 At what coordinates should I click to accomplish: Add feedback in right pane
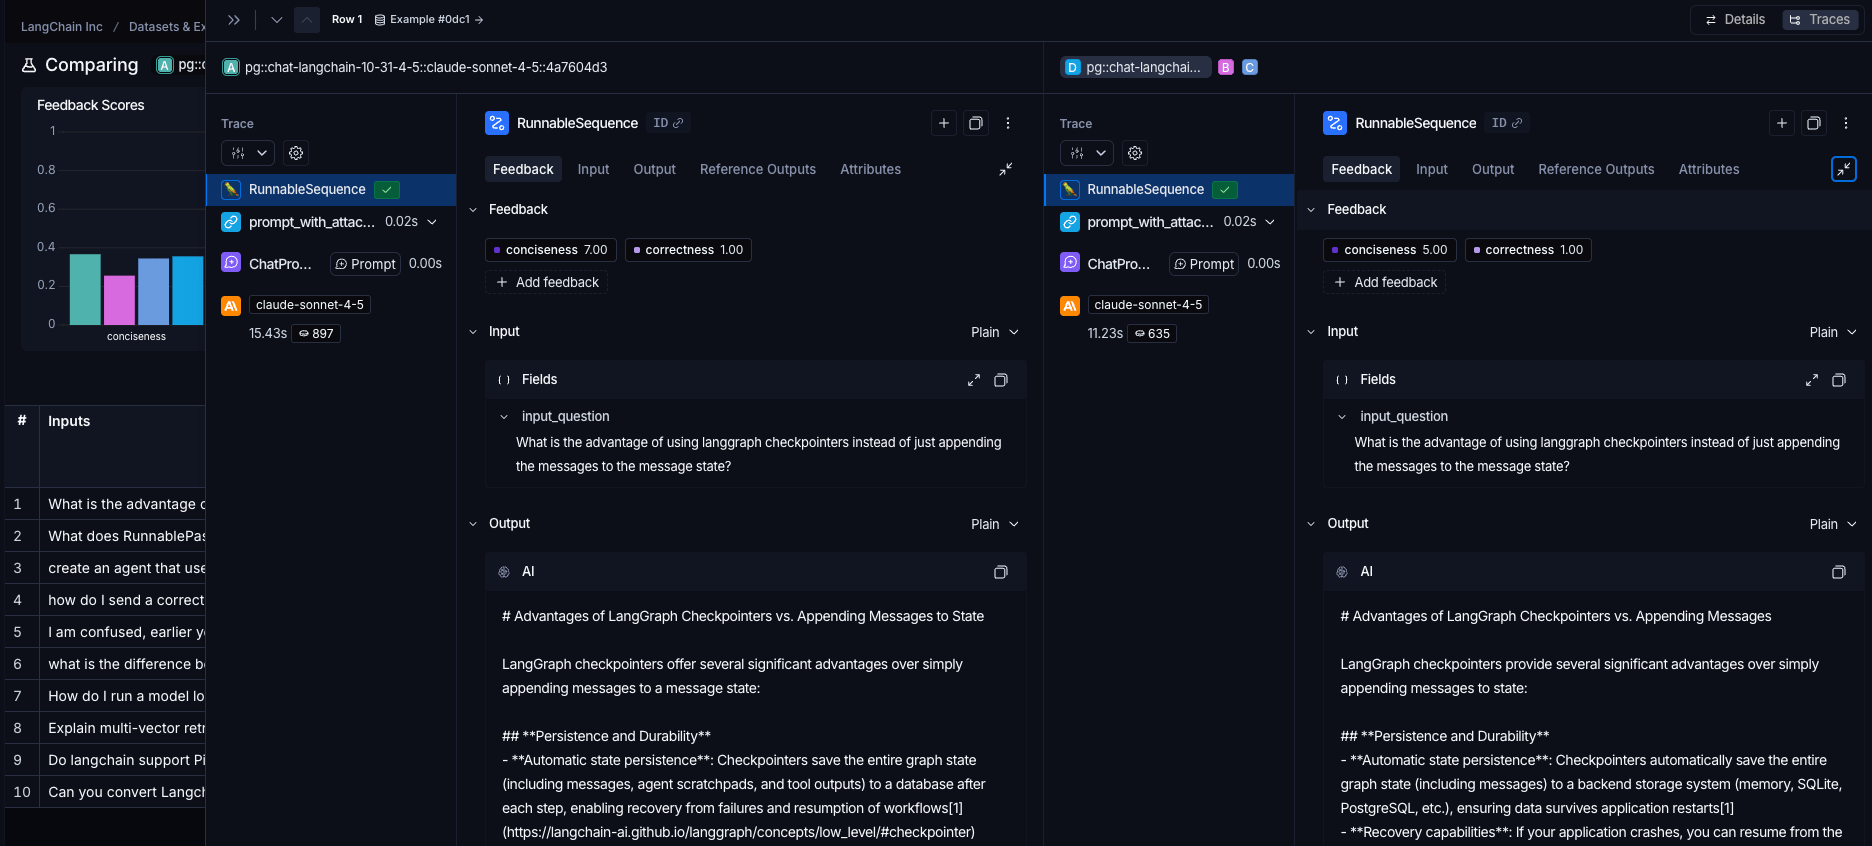point(1385,283)
